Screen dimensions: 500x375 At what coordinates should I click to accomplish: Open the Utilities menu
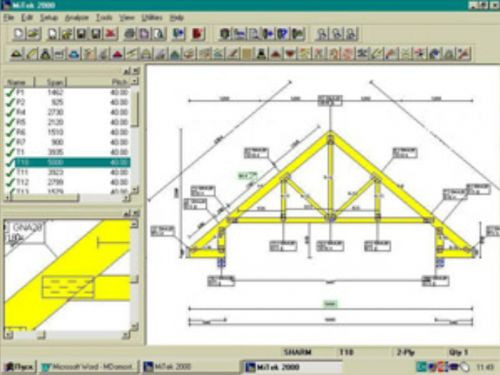pos(152,18)
